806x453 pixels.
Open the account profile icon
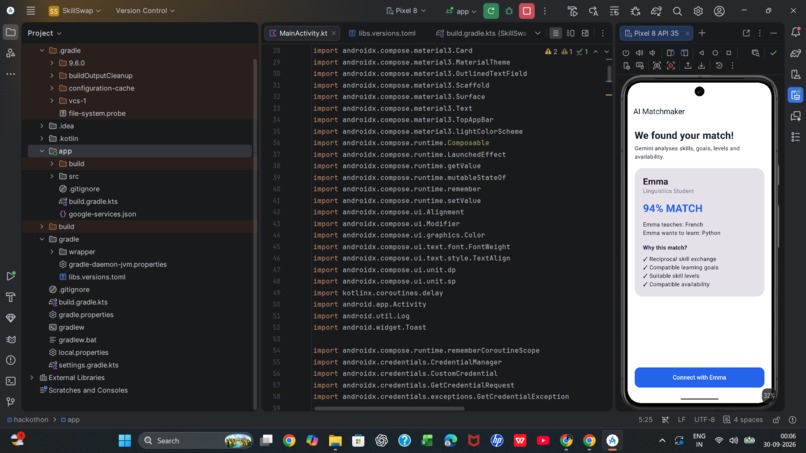719,11
